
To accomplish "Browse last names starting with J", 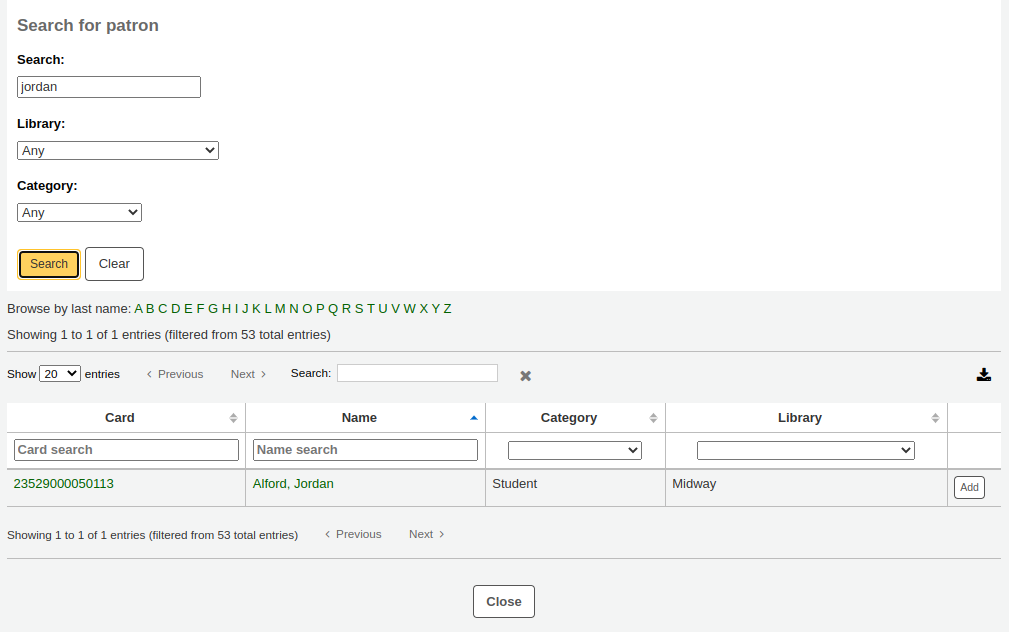I will coord(245,309).
